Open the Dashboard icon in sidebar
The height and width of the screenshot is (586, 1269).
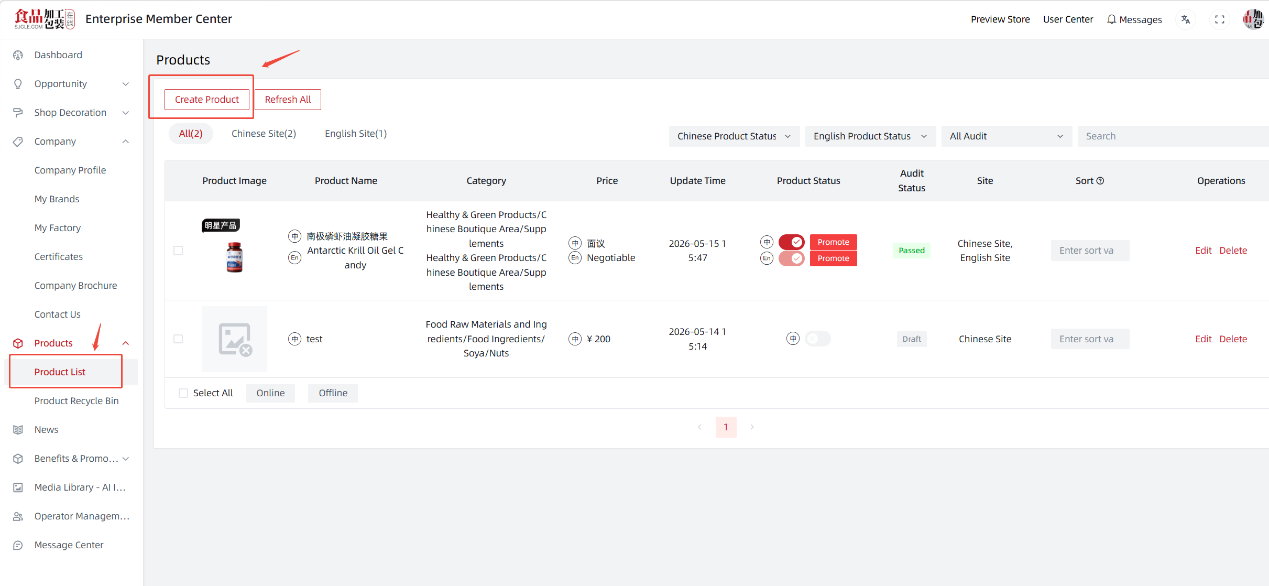click(18, 55)
